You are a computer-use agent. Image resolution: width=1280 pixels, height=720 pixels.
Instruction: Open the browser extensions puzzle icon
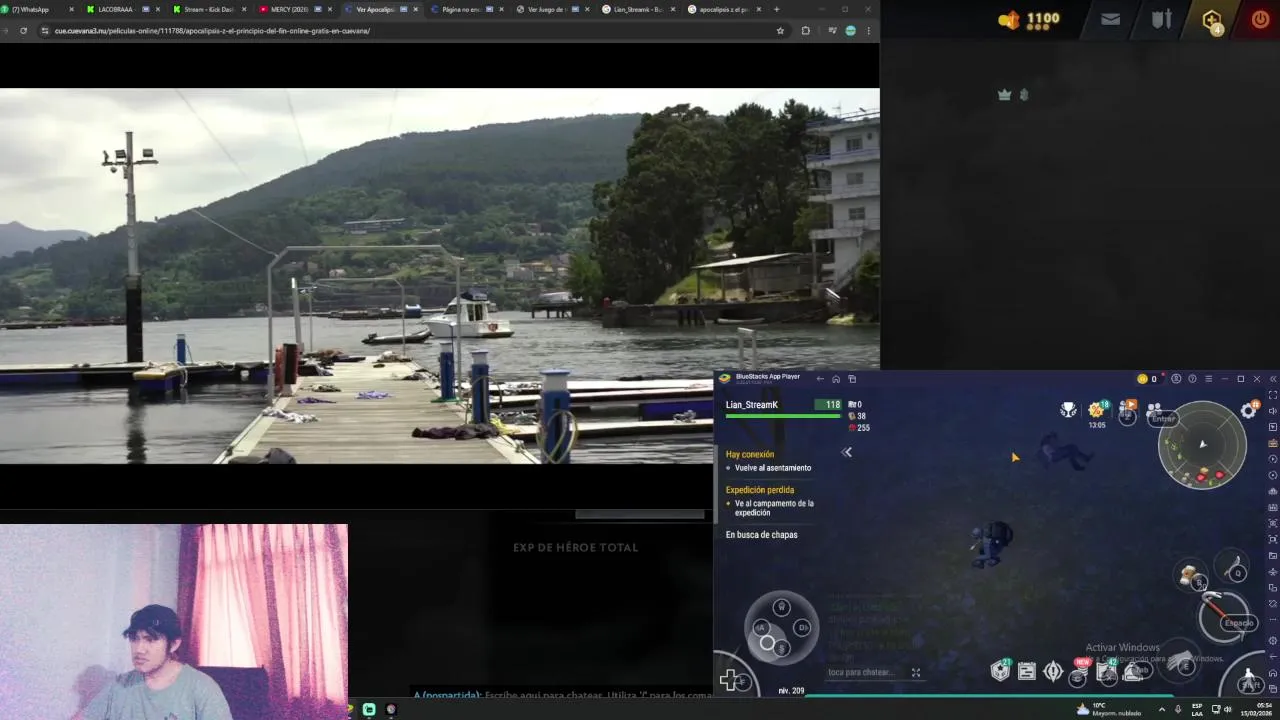point(805,31)
